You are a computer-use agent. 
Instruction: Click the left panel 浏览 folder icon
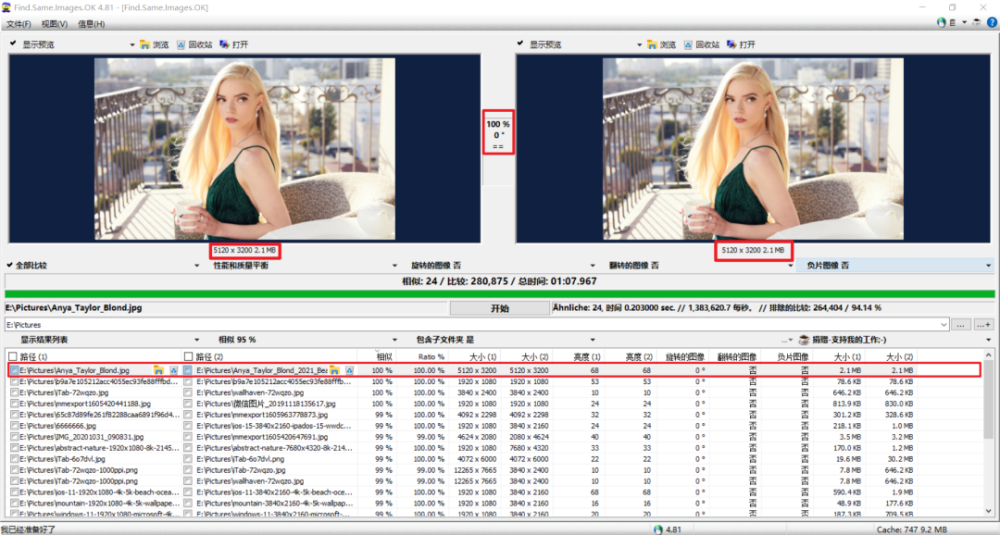point(146,45)
